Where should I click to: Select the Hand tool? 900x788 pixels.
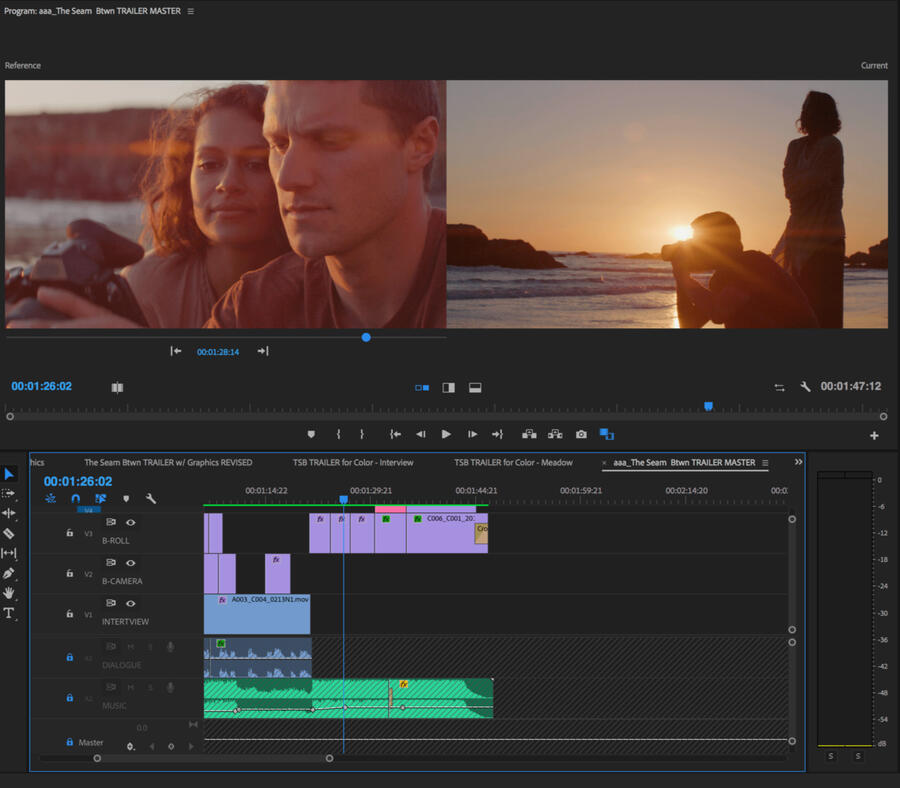click(9, 593)
